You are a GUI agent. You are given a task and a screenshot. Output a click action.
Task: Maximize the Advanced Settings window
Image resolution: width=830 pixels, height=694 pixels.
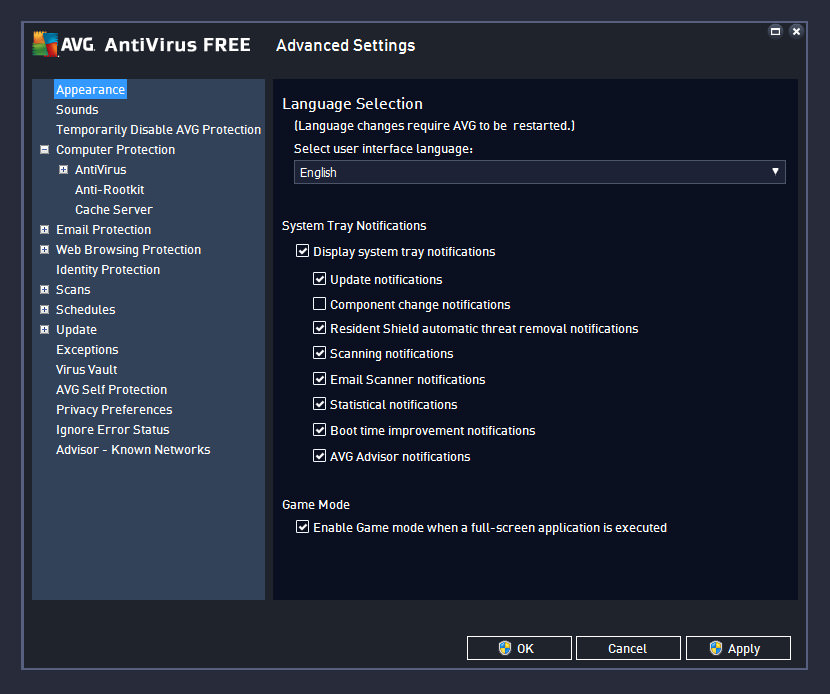[x=775, y=31]
